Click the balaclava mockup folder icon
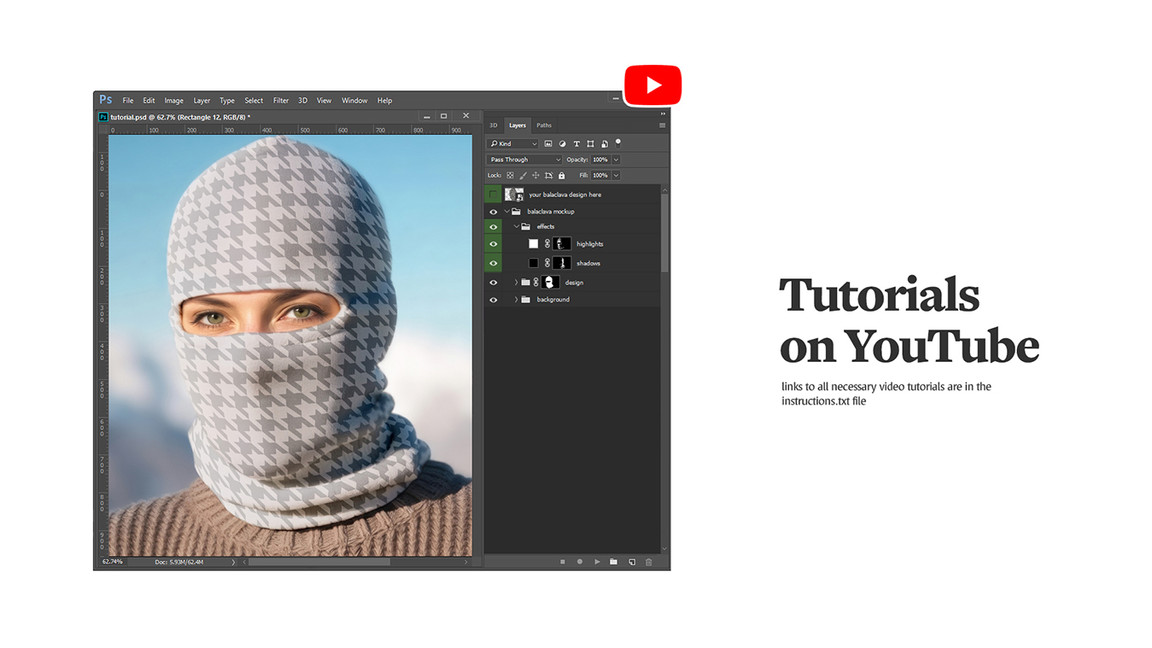1152x648 pixels. click(516, 212)
